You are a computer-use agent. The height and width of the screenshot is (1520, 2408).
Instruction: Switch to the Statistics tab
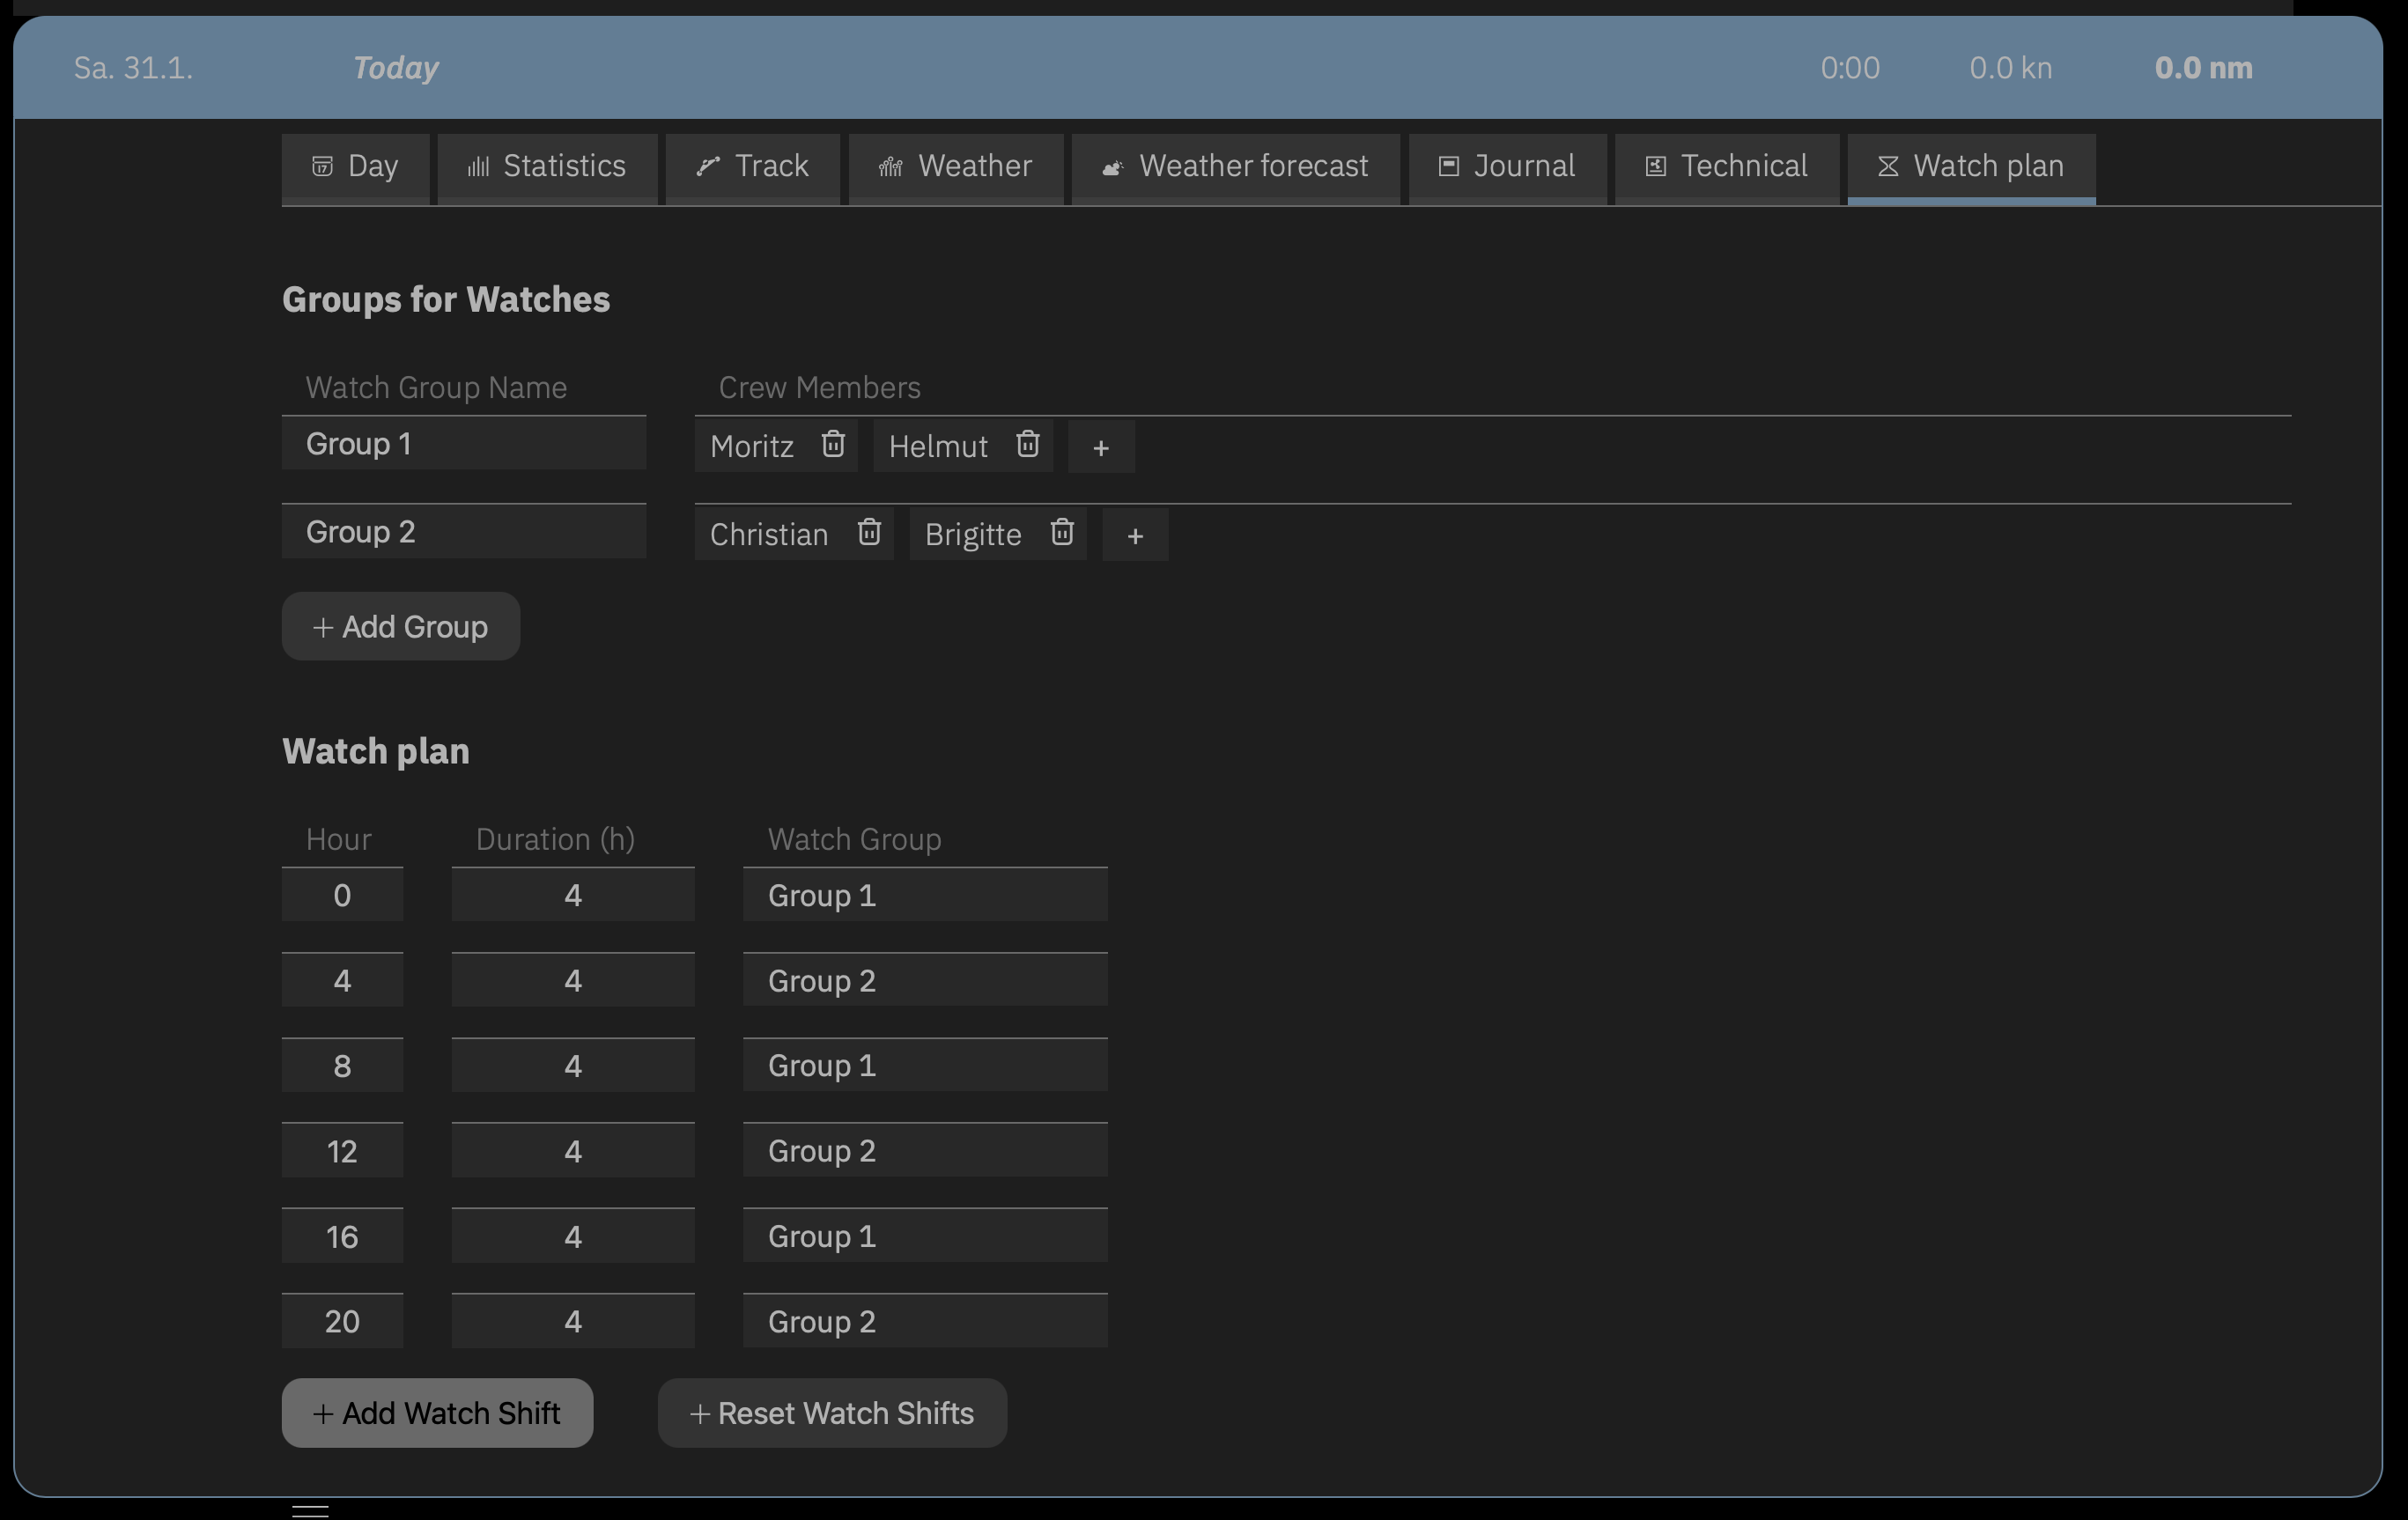[547, 166]
